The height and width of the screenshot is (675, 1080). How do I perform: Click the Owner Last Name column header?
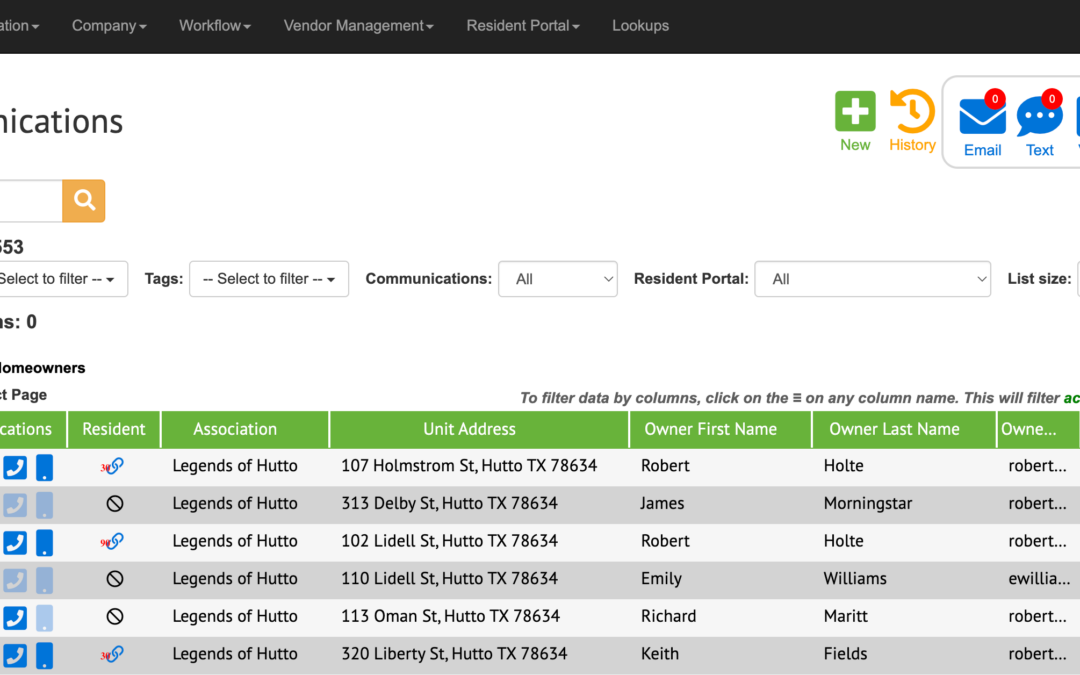[x=894, y=429]
